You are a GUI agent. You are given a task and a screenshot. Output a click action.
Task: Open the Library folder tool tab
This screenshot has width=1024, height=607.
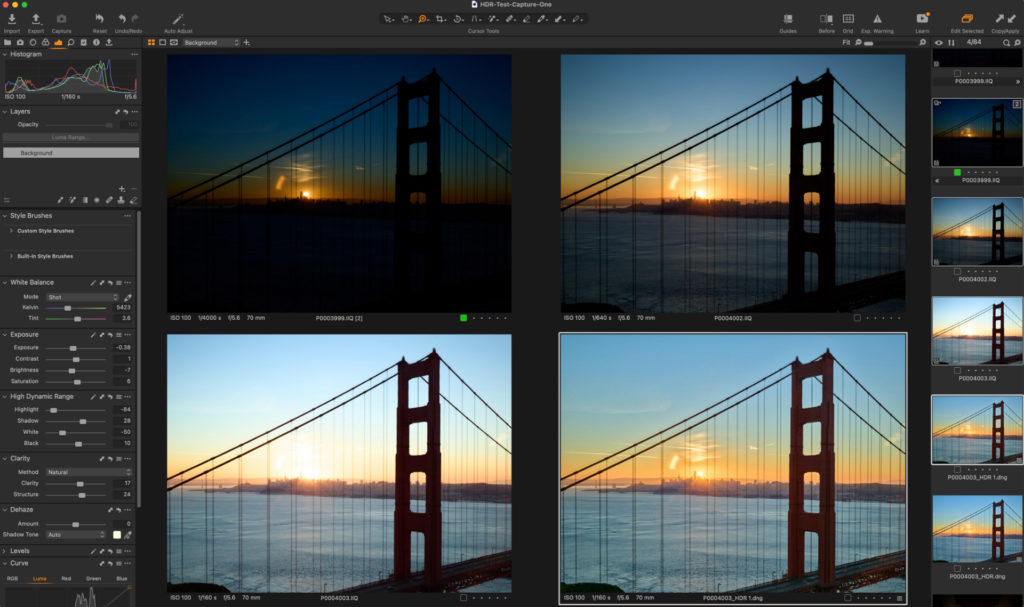[x=8, y=42]
